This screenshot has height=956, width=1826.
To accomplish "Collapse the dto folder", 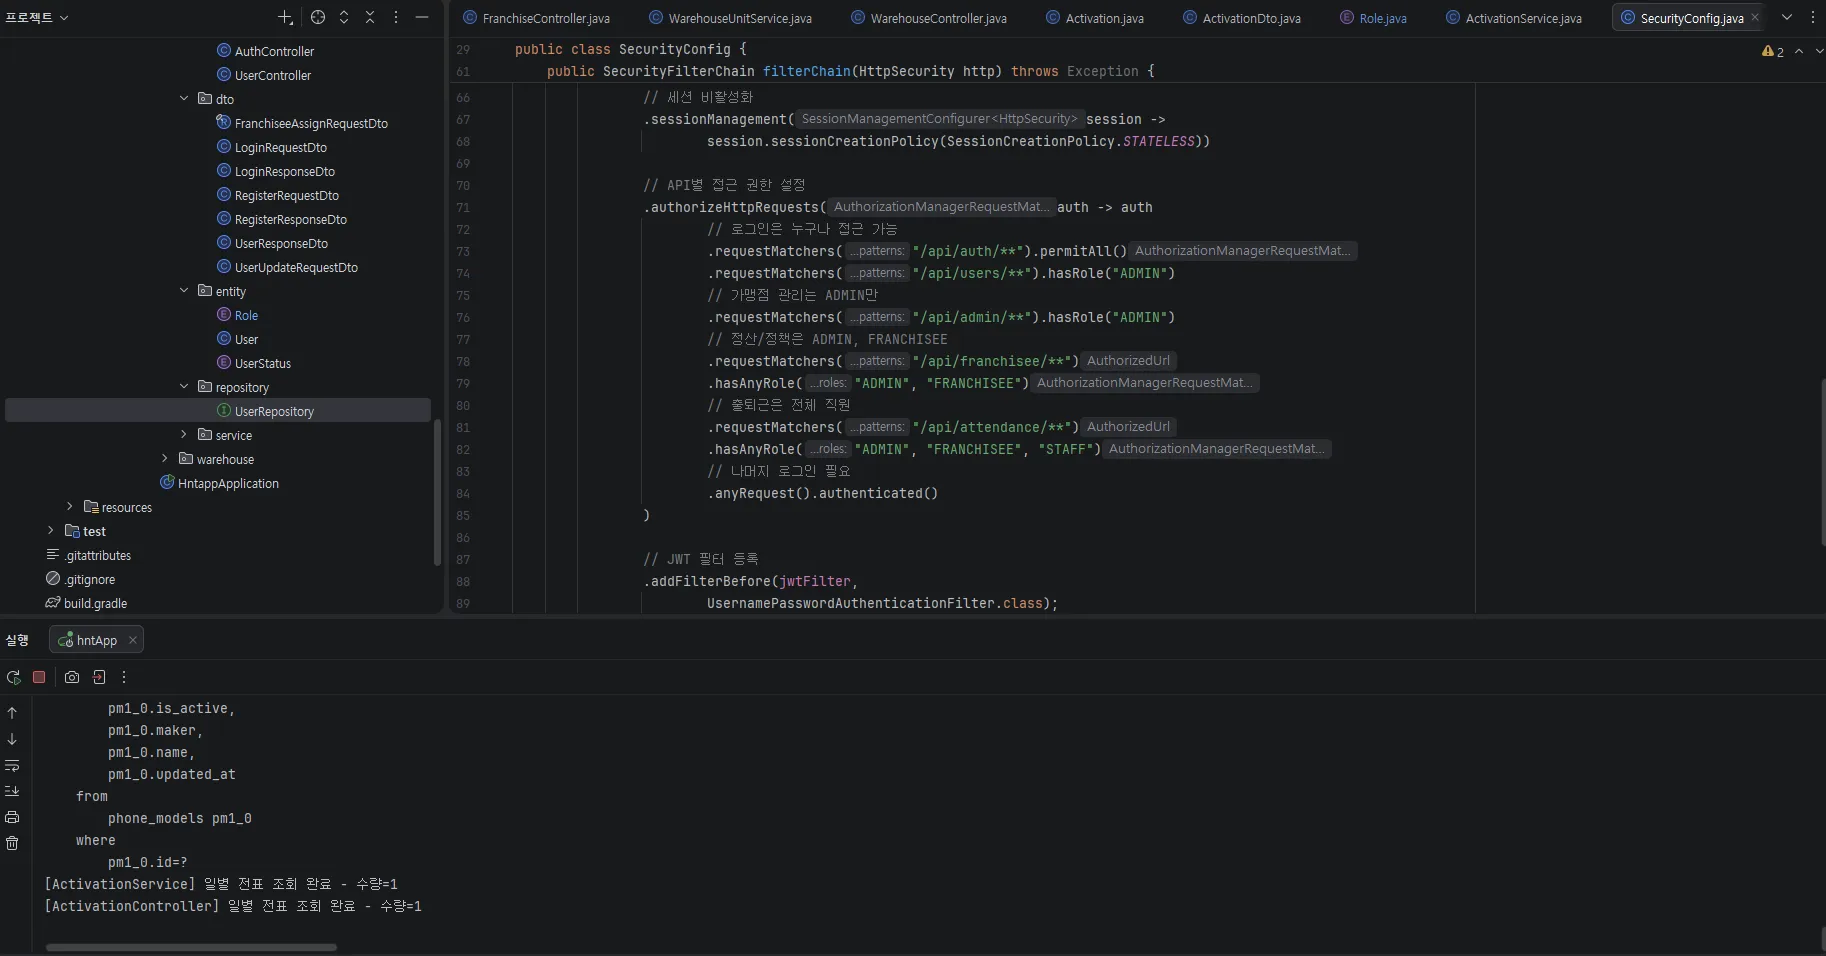I will (184, 99).
